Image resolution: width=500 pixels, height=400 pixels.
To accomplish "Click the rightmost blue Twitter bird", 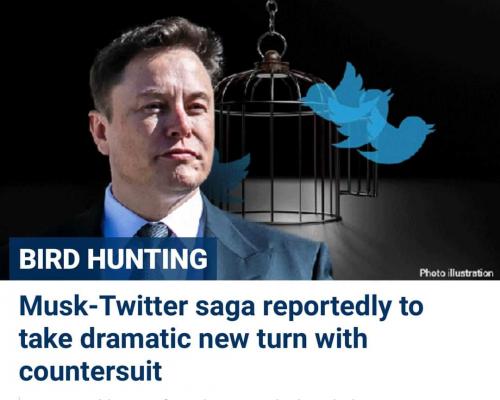I will pos(398,140).
